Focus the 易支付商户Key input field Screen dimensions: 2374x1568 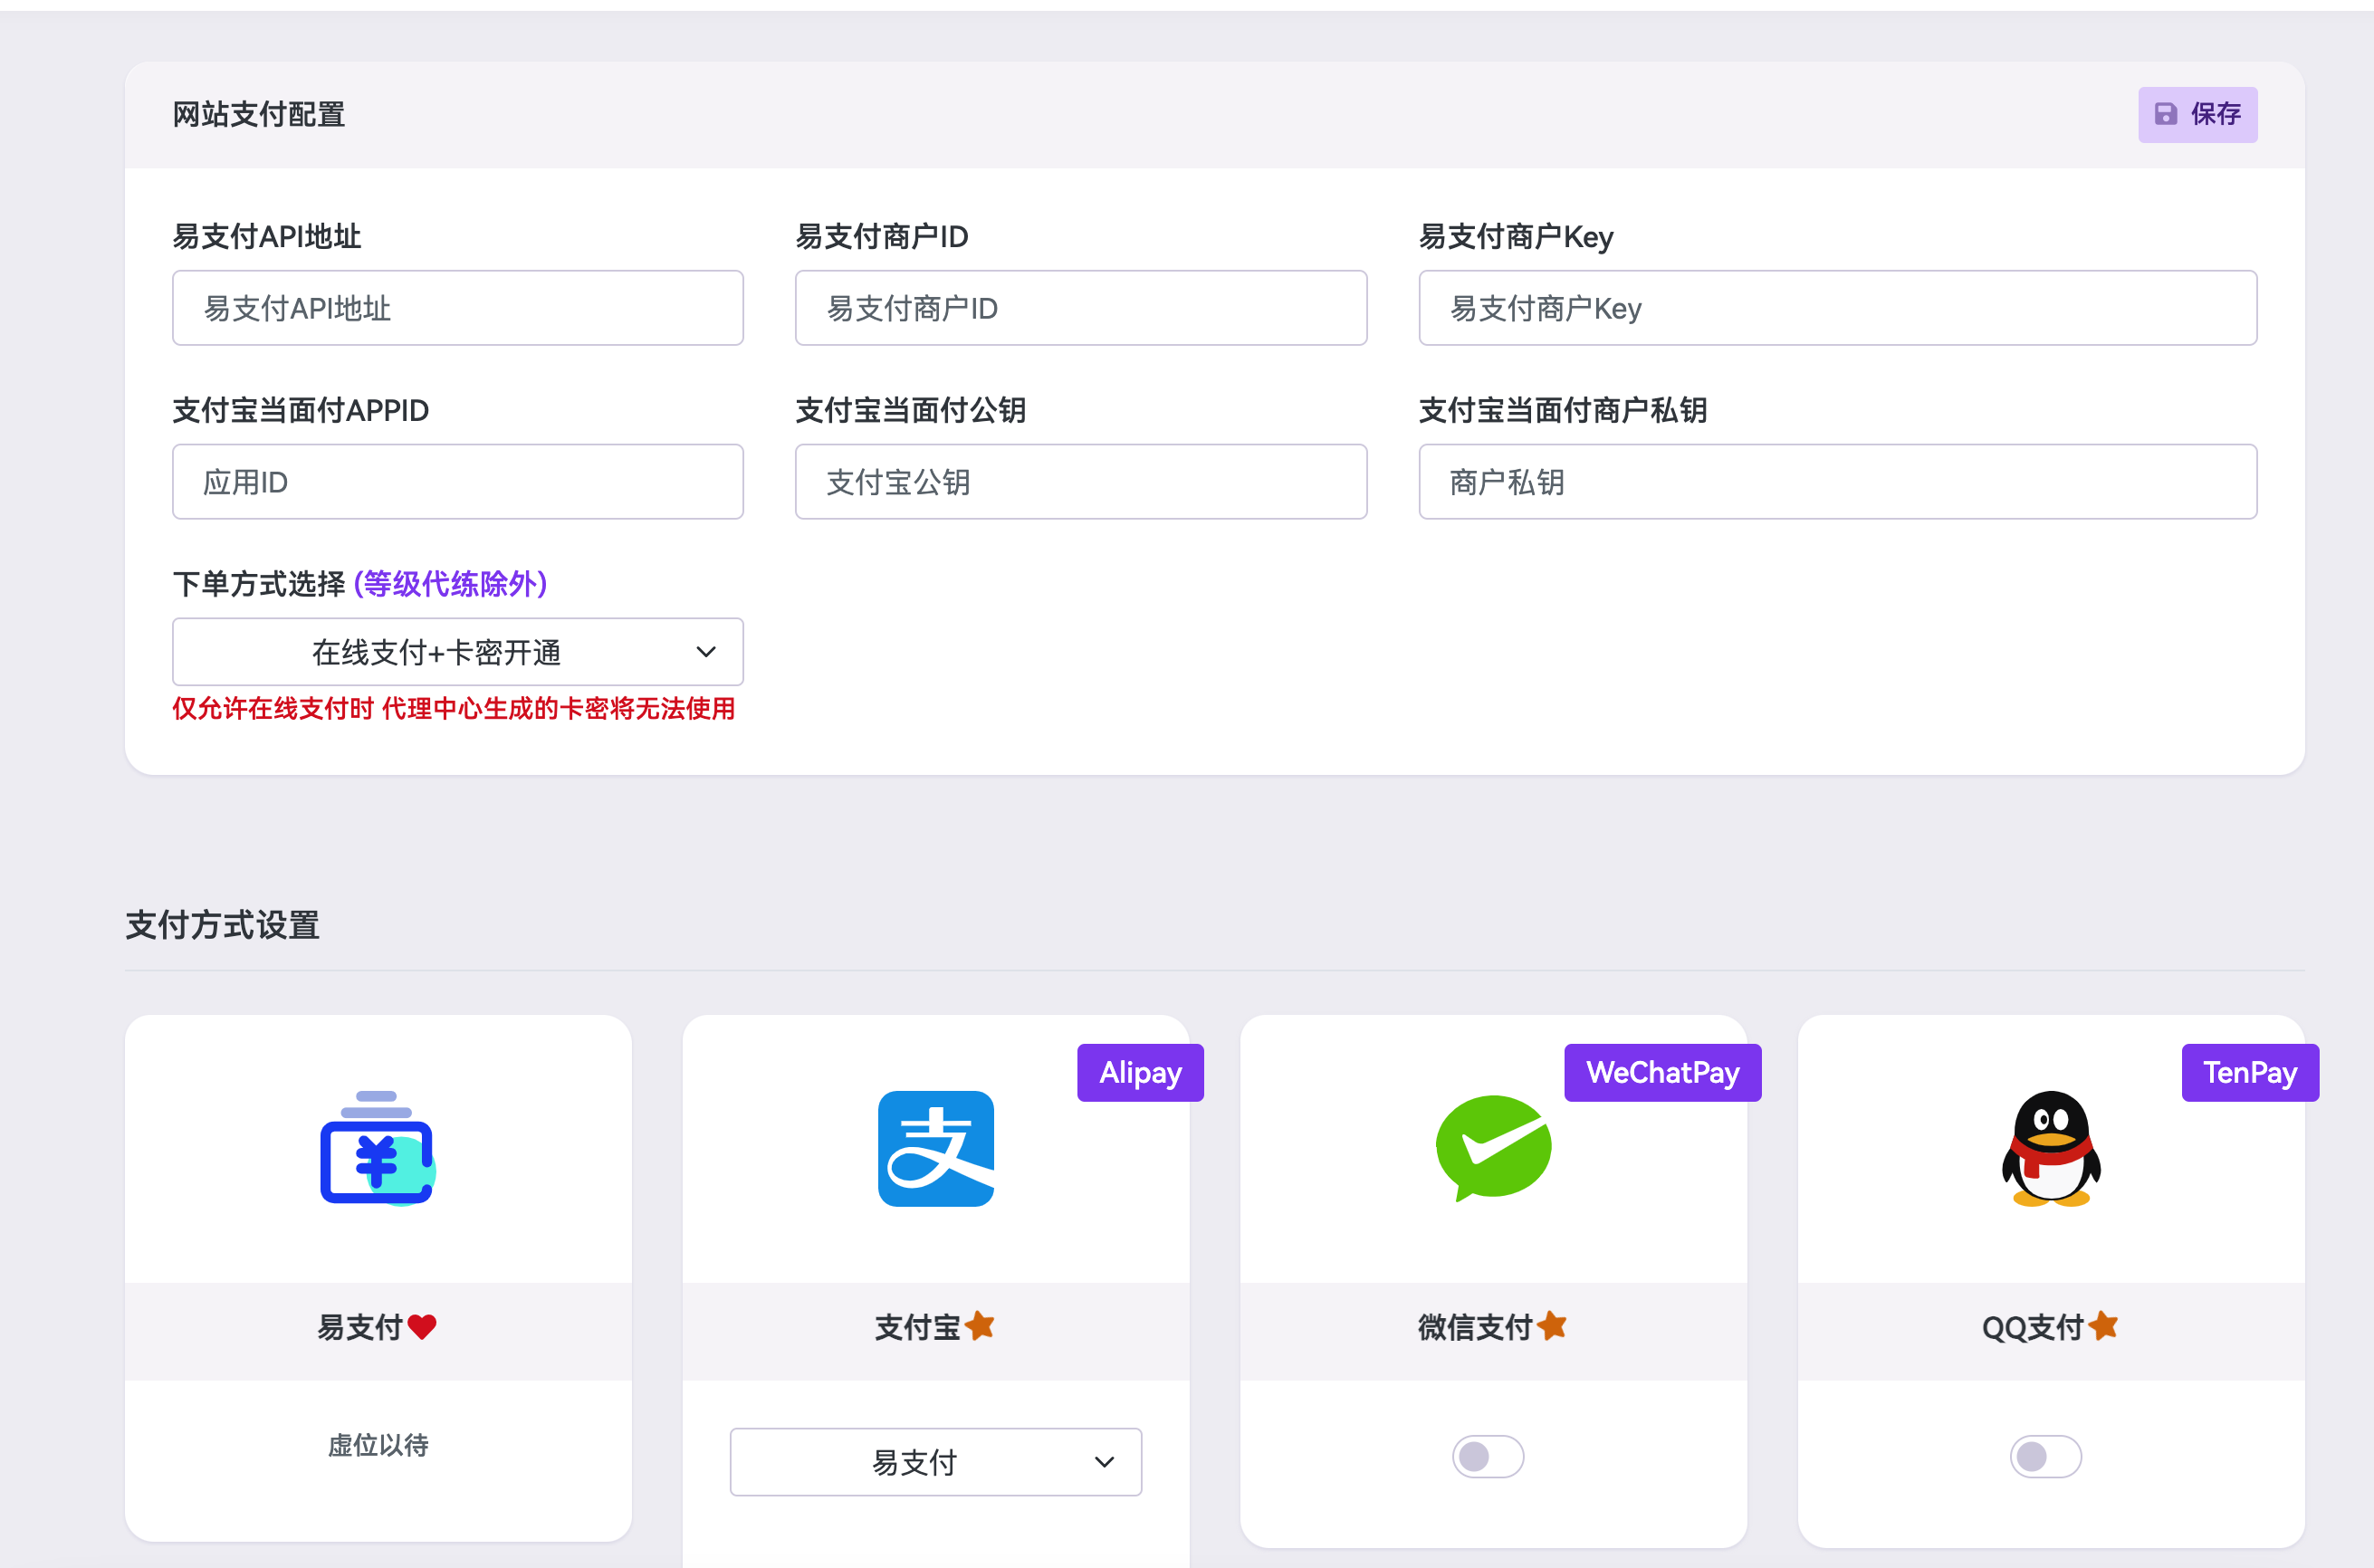[1837, 308]
